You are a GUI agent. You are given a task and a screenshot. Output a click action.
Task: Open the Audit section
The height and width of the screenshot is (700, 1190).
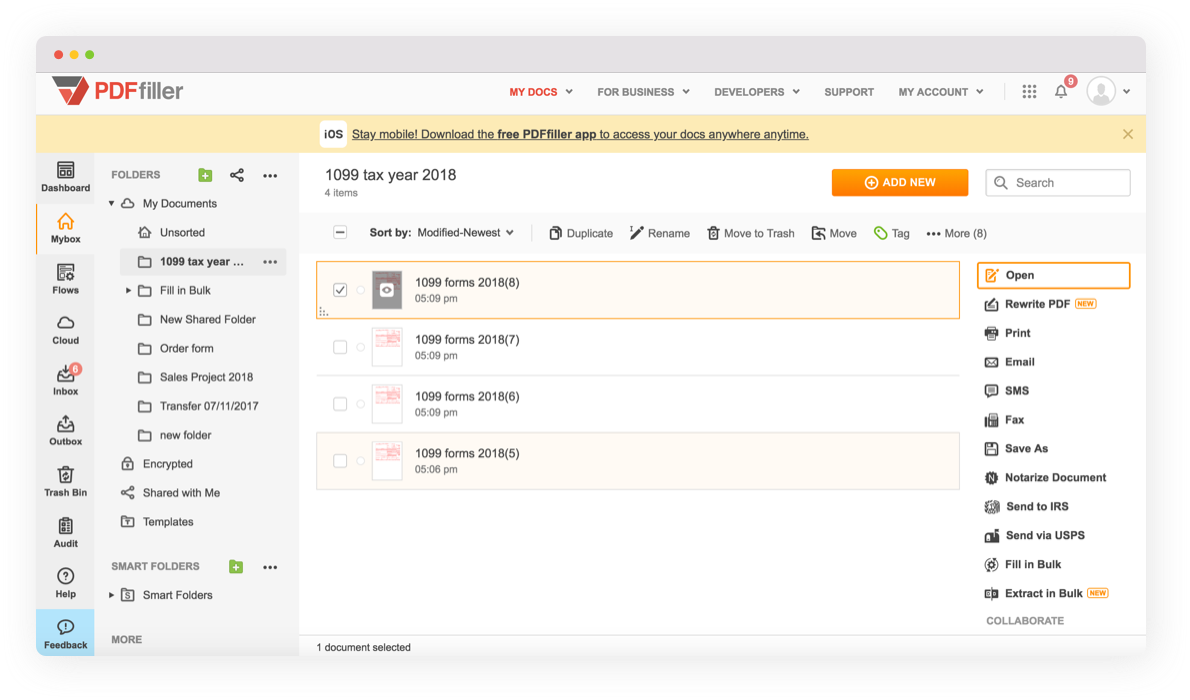pyautogui.click(x=65, y=532)
